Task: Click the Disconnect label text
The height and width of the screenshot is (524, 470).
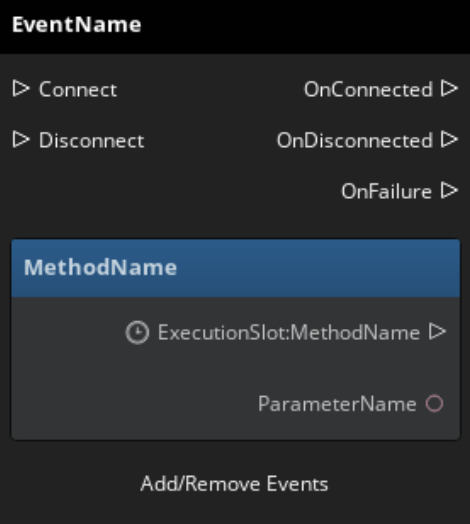Action: click(x=92, y=140)
